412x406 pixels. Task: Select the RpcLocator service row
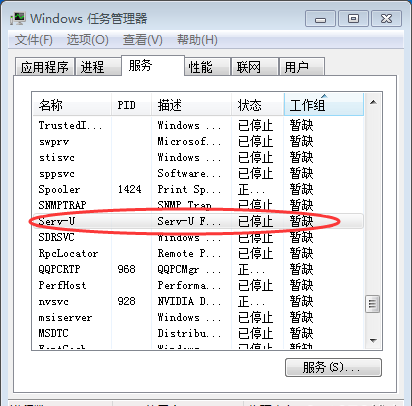(x=198, y=253)
